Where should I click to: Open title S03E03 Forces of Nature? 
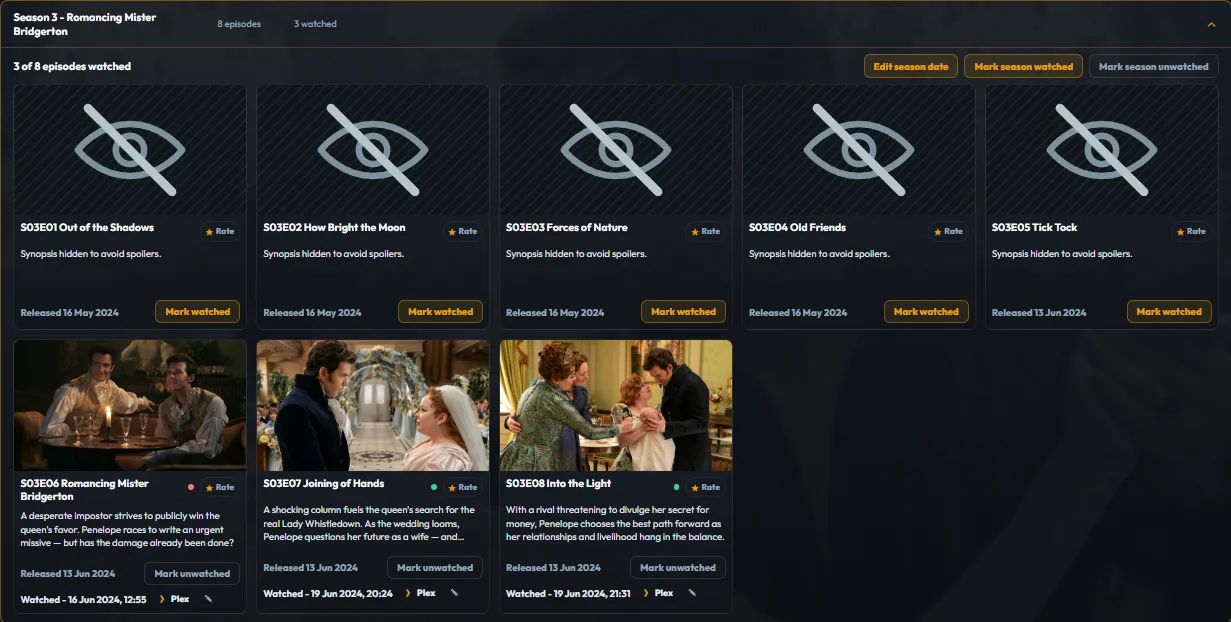tap(567, 227)
